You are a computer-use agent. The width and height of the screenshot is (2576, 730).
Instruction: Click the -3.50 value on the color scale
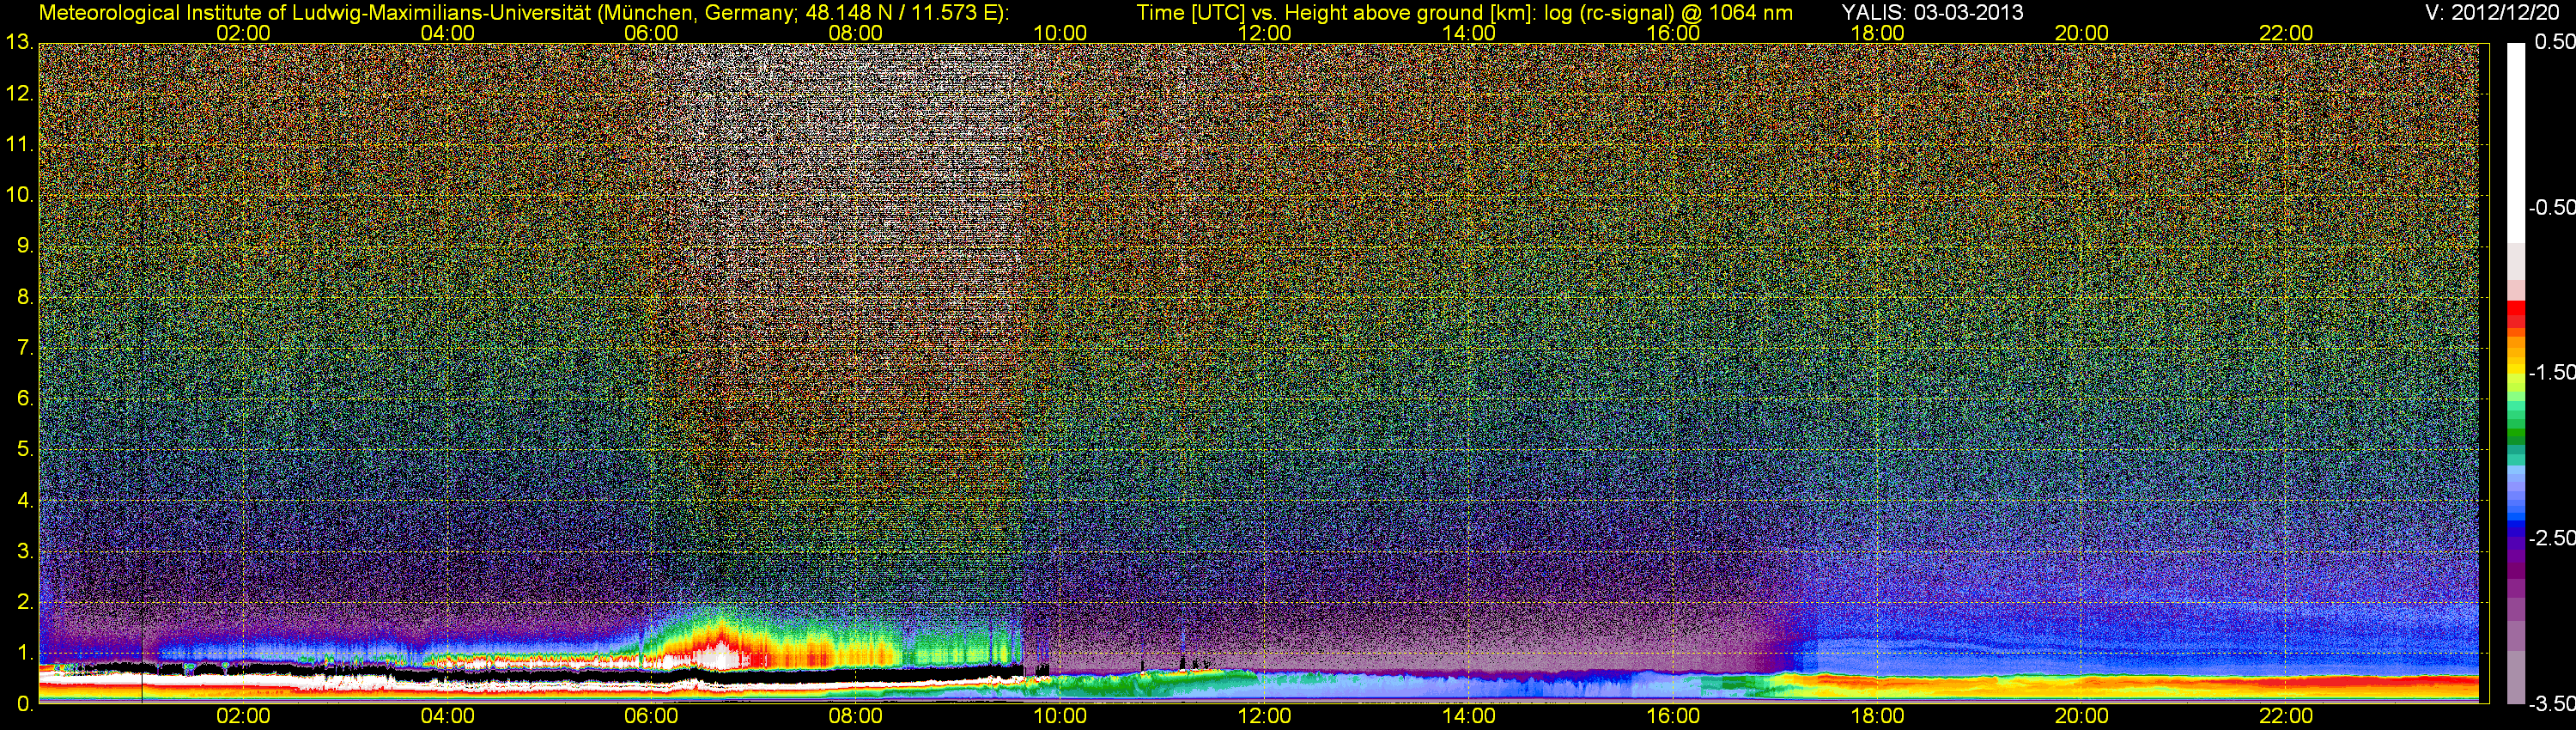tap(2550, 704)
